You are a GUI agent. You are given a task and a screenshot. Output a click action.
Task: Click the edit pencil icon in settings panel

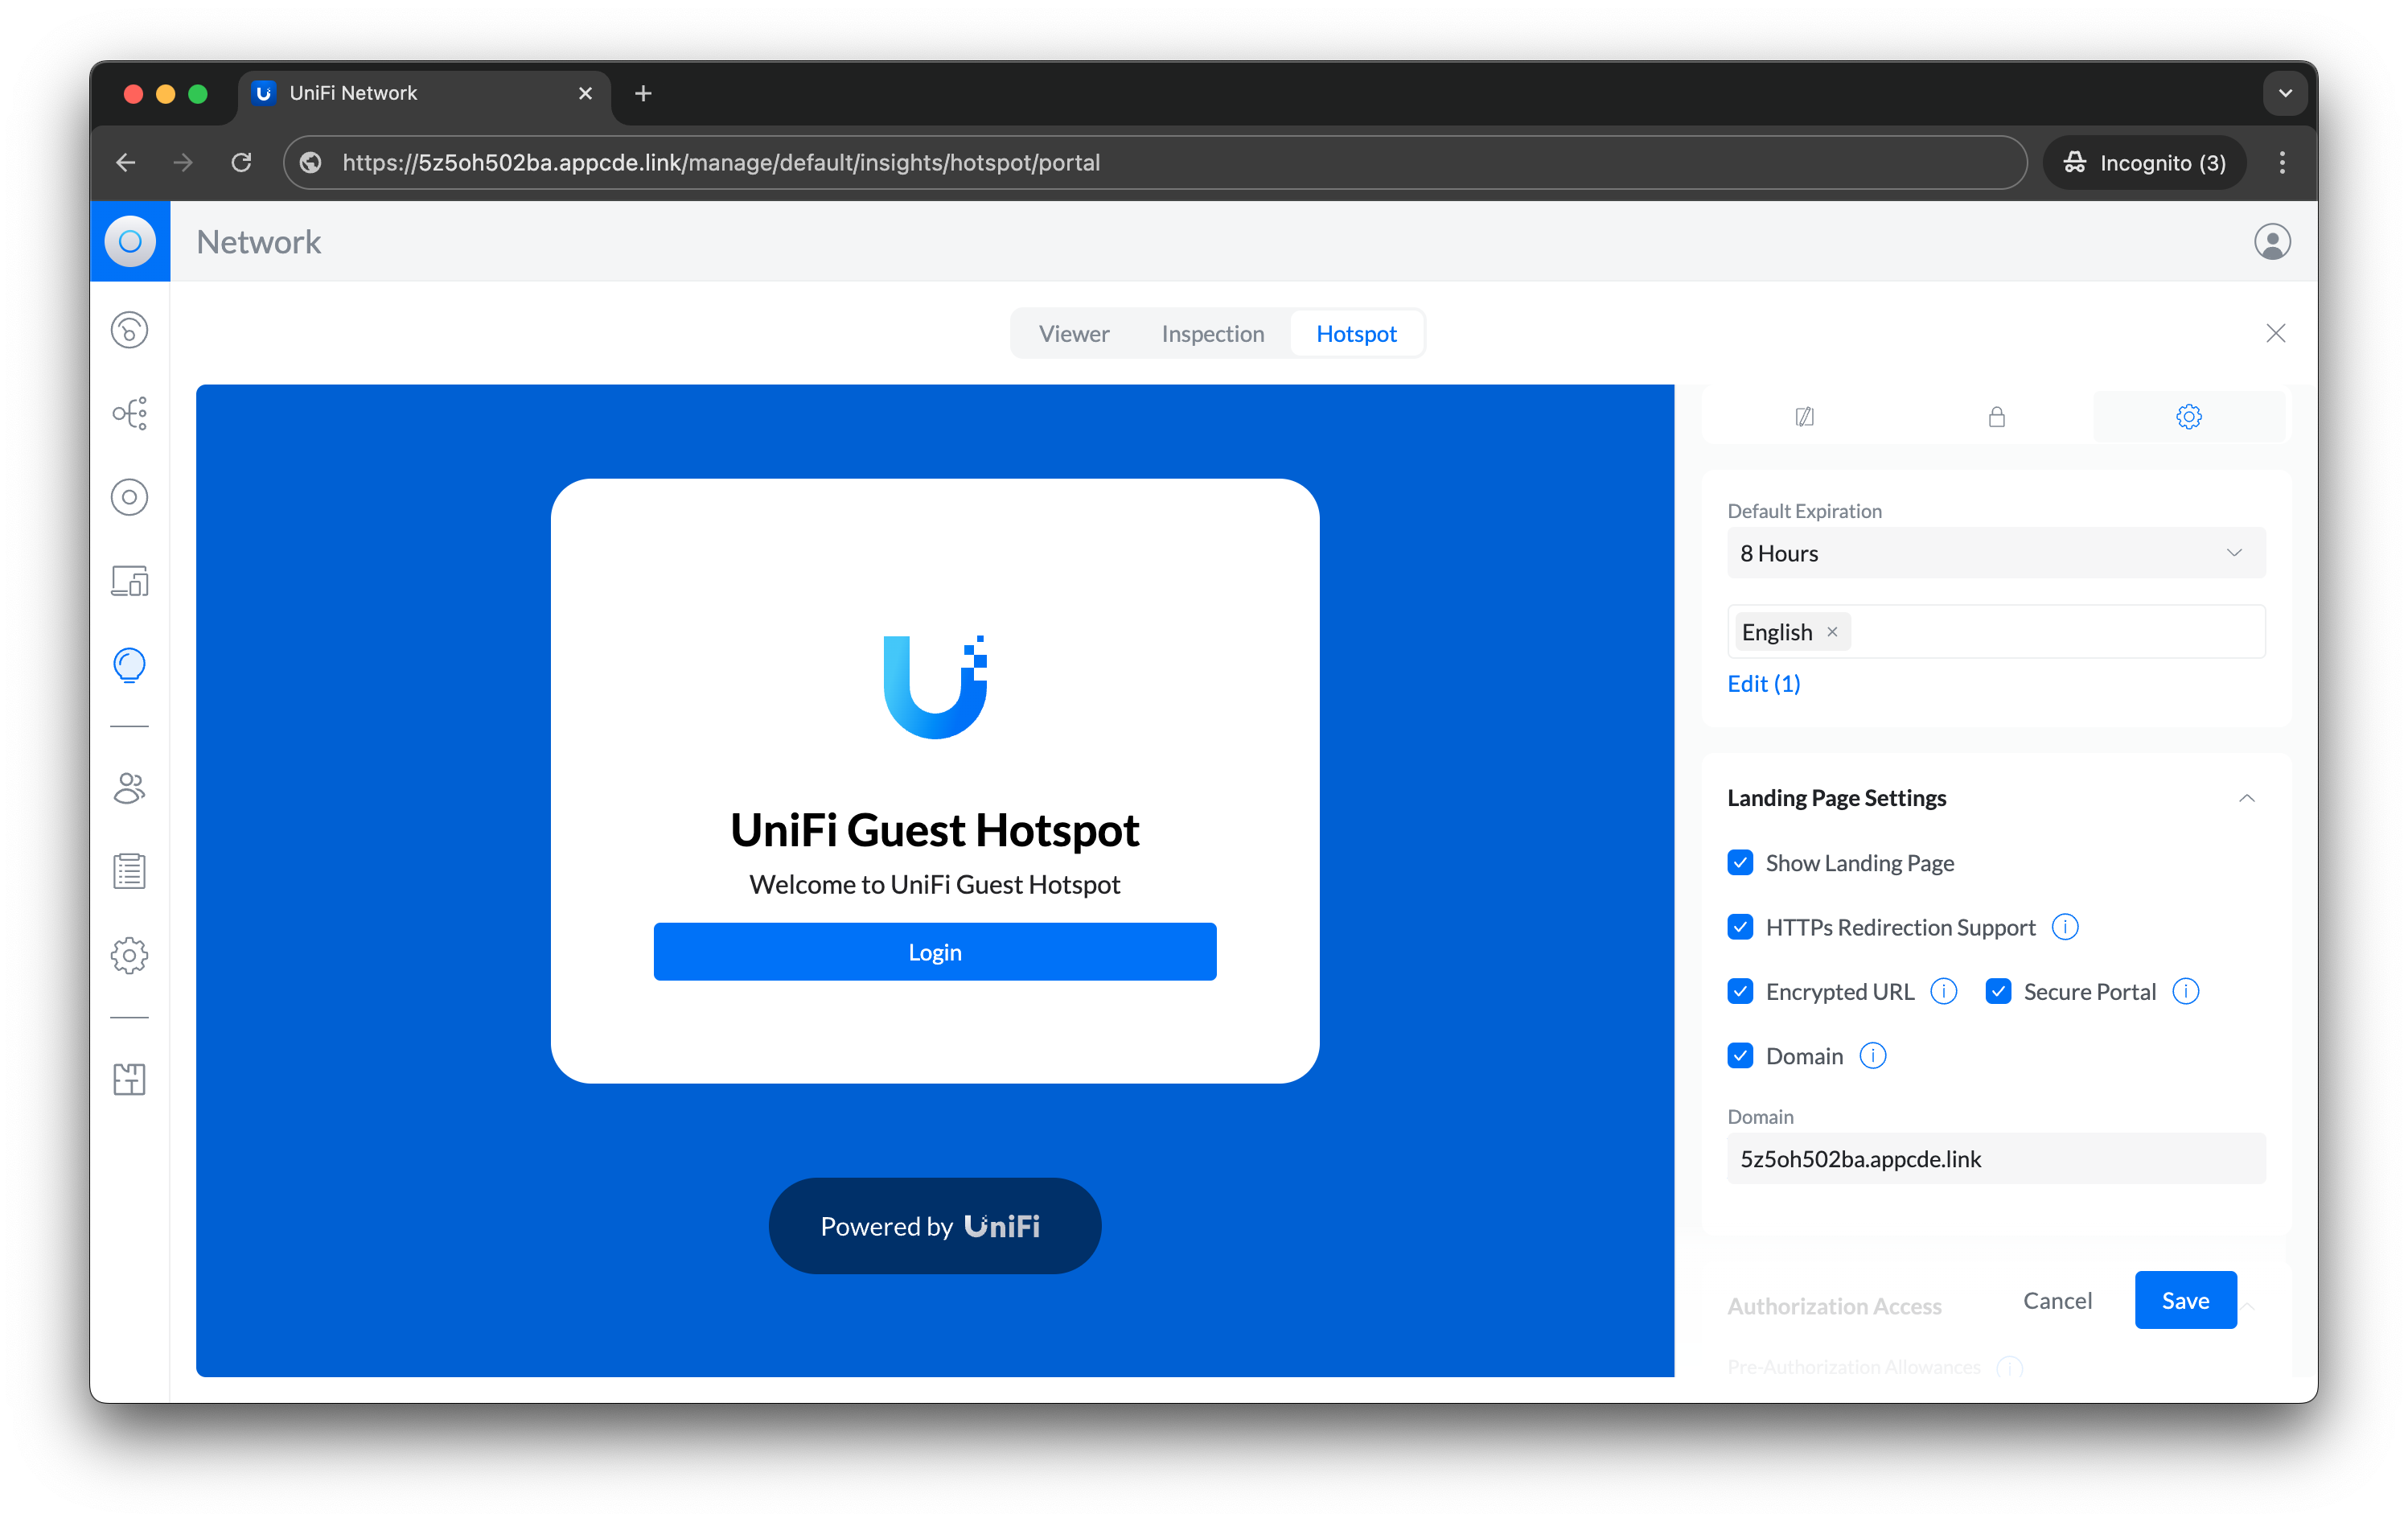pos(1803,416)
